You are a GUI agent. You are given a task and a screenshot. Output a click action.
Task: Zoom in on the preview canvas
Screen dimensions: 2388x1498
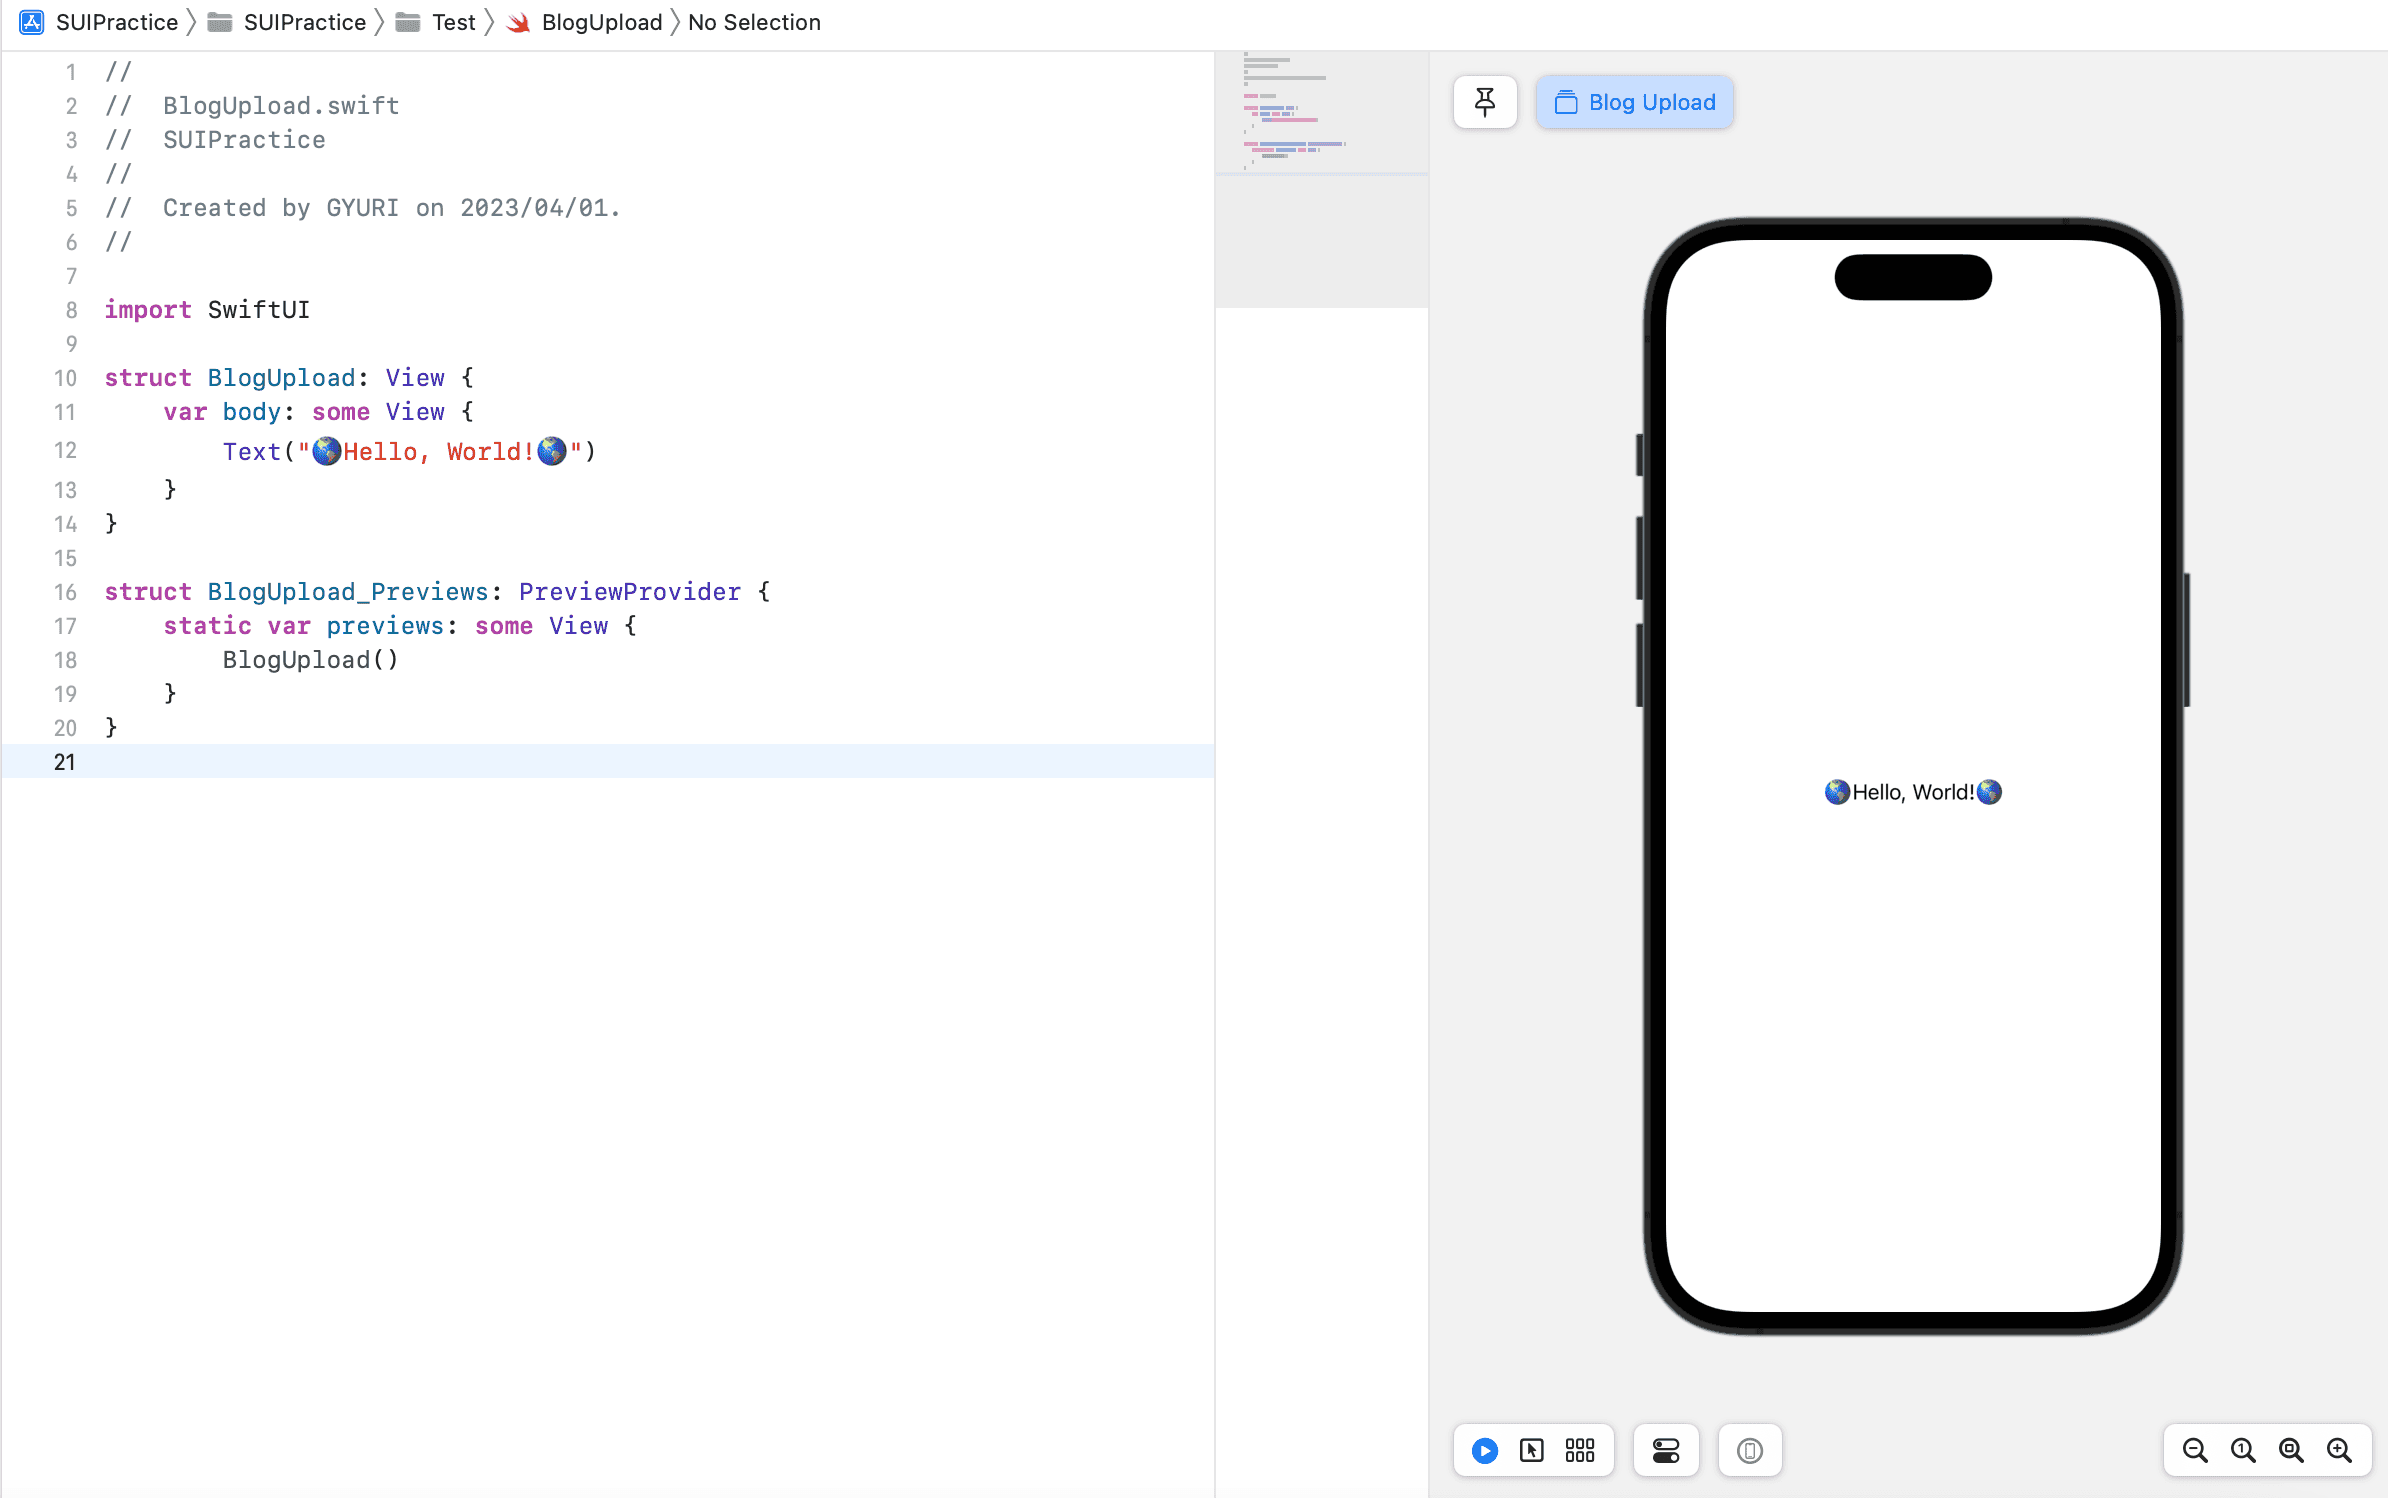2340,1450
